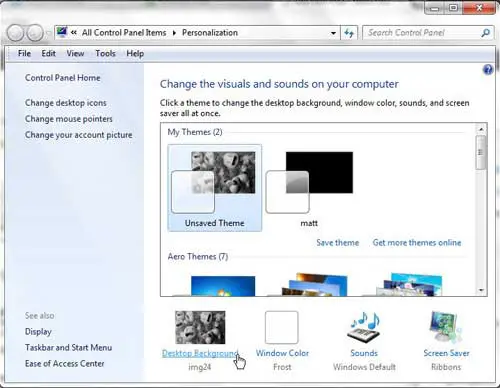Go to Control Panel Home
The height and width of the screenshot is (388, 500).
coord(63,78)
